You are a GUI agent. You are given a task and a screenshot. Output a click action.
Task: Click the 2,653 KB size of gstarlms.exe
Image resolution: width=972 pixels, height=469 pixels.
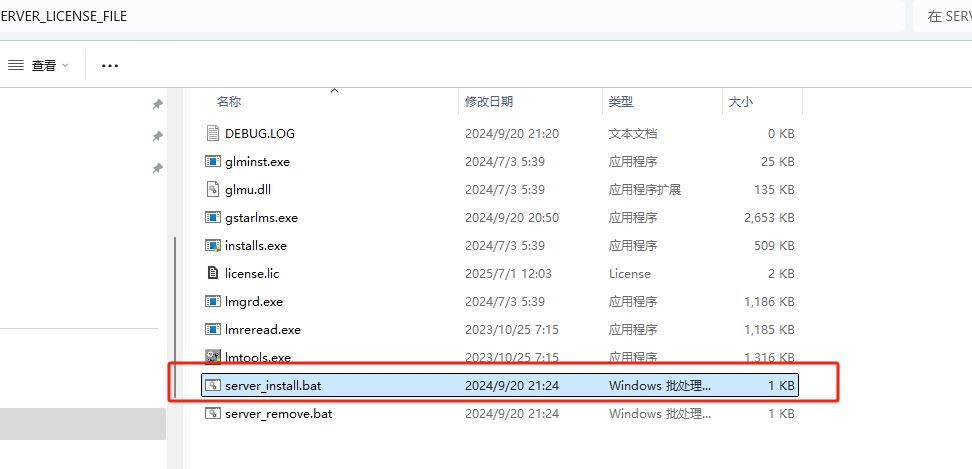(x=769, y=217)
